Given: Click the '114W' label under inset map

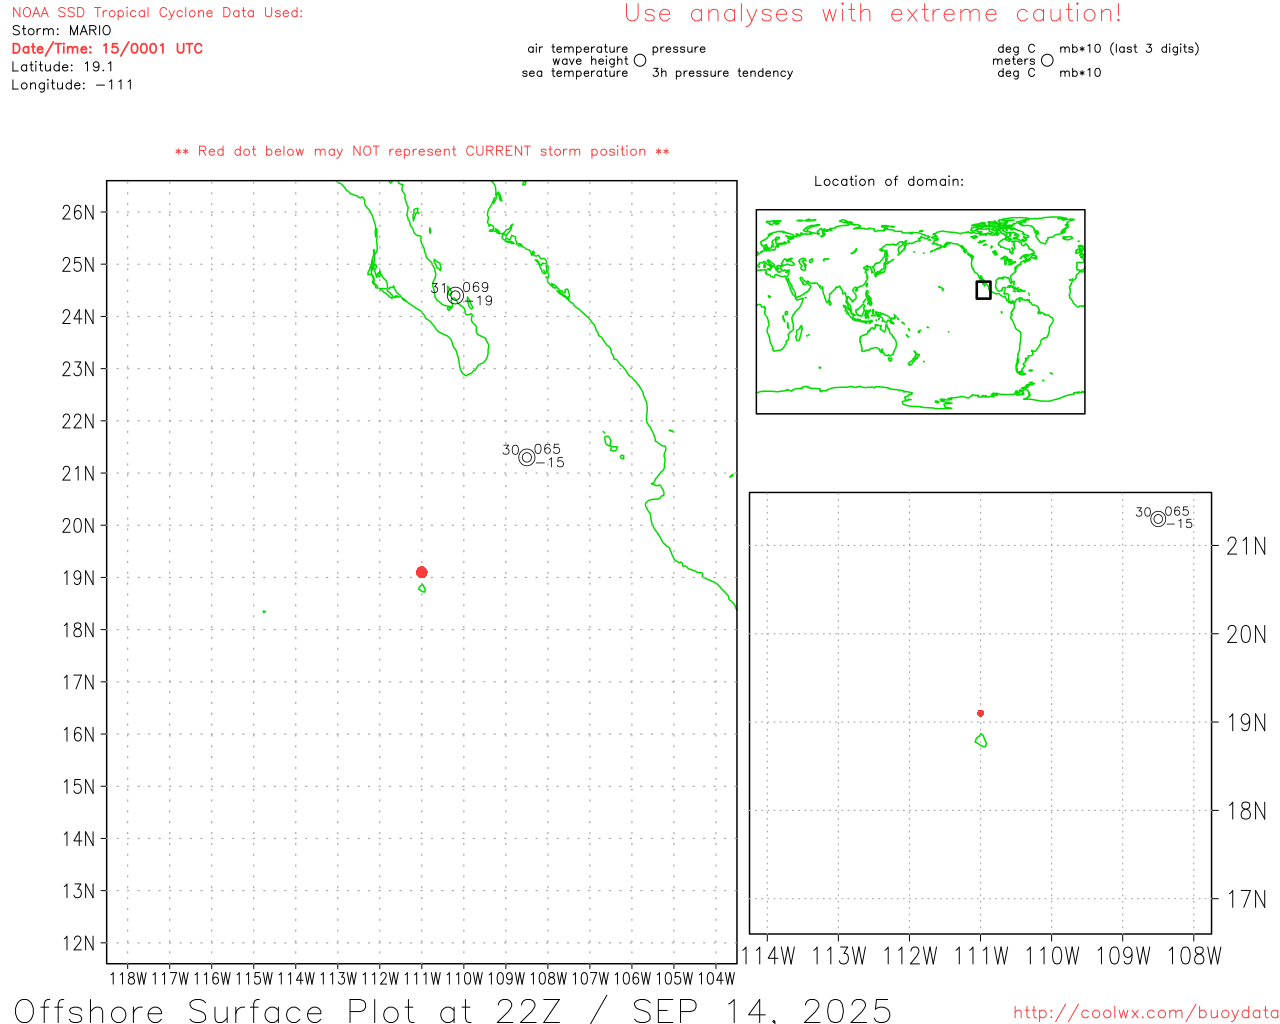Looking at the screenshot, I should (768, 956).
